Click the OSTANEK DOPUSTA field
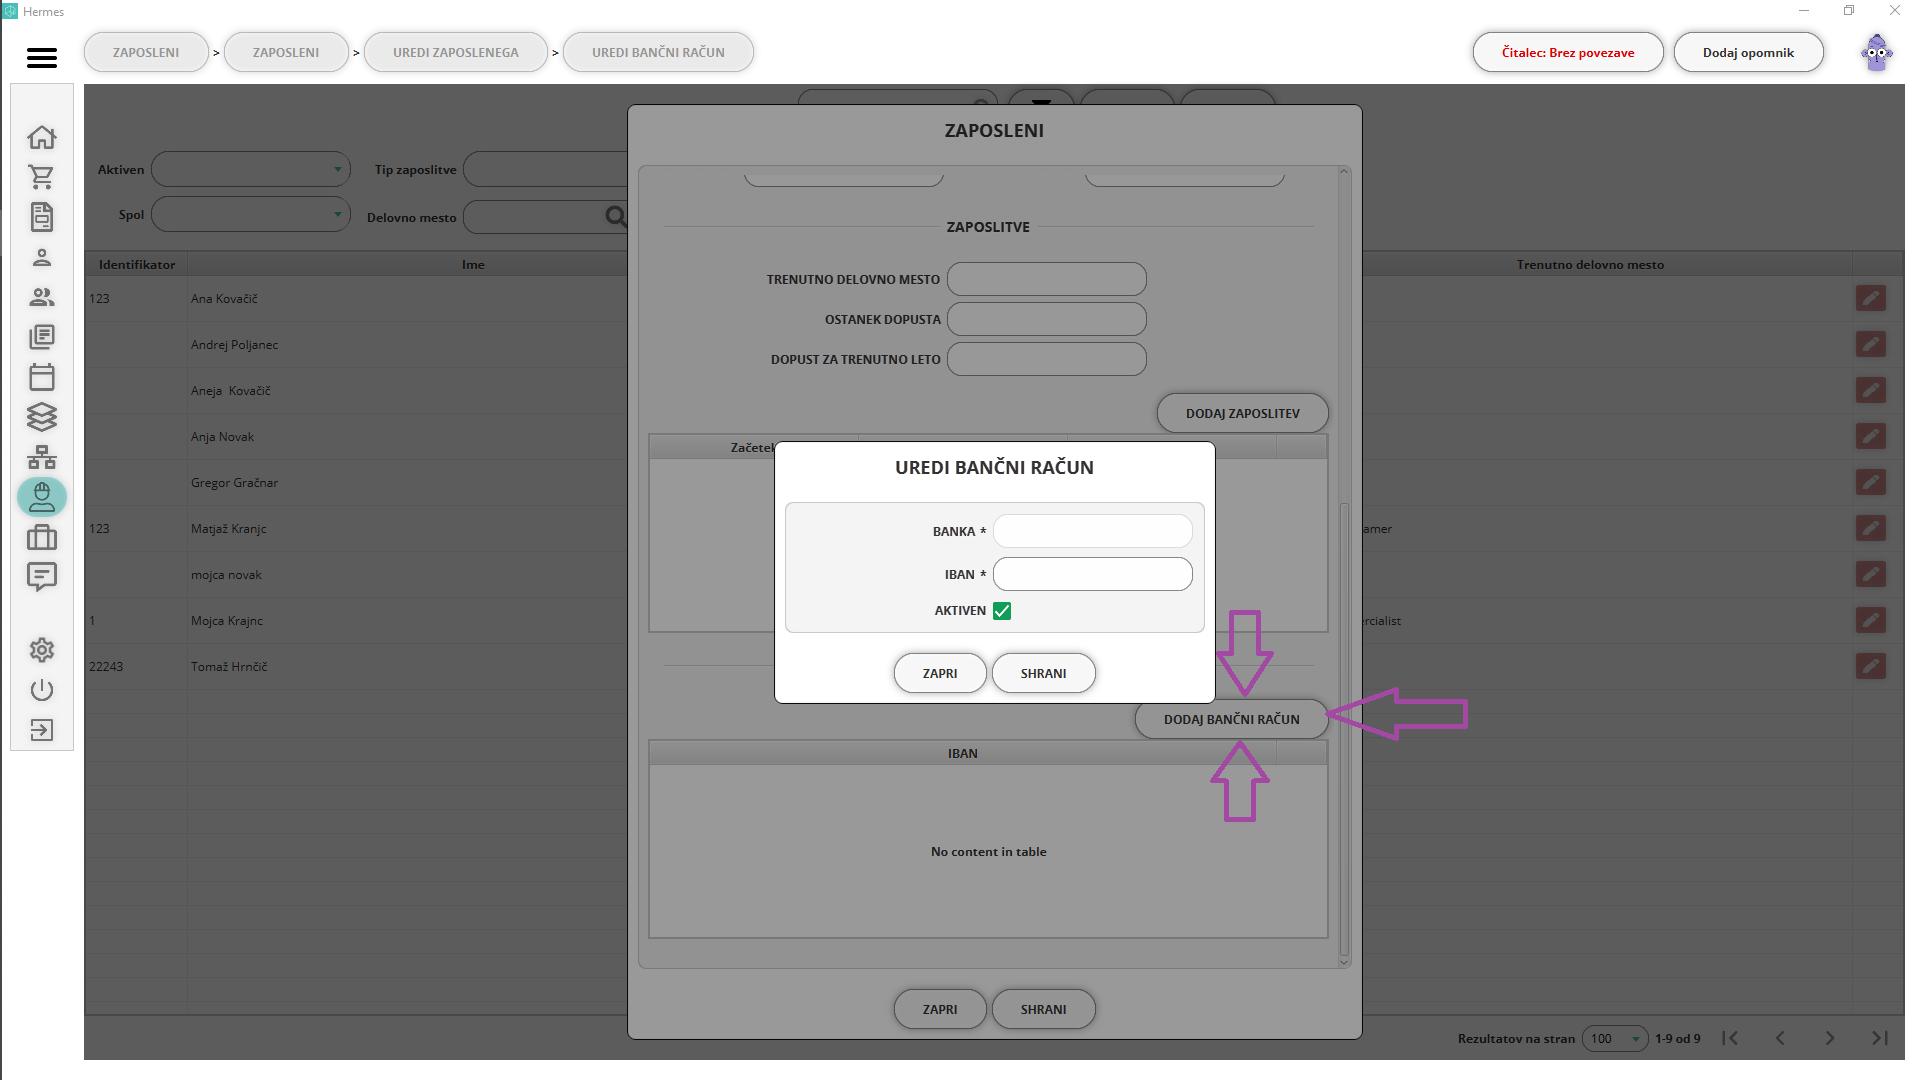 pyautogui.click(x=1046, y=319)
